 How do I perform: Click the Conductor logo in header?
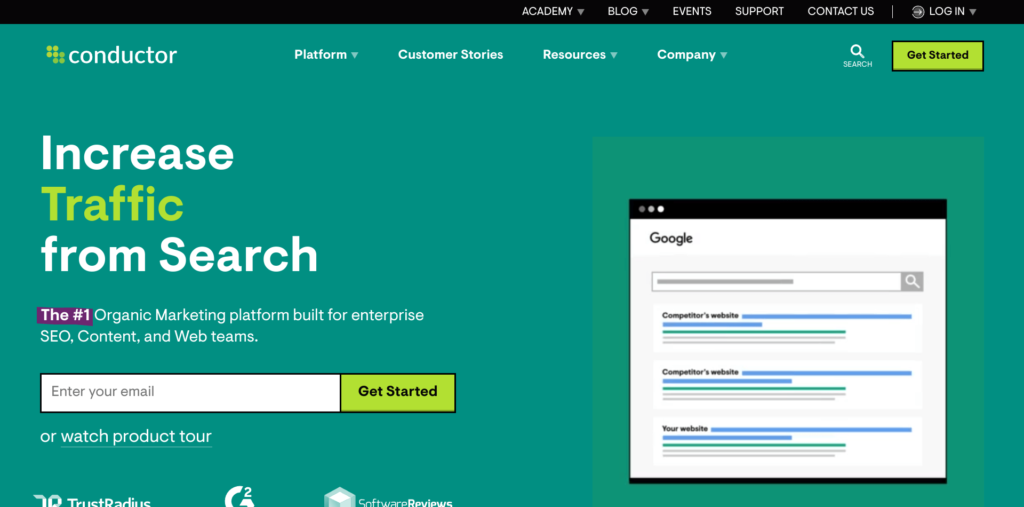pos(111,55)
